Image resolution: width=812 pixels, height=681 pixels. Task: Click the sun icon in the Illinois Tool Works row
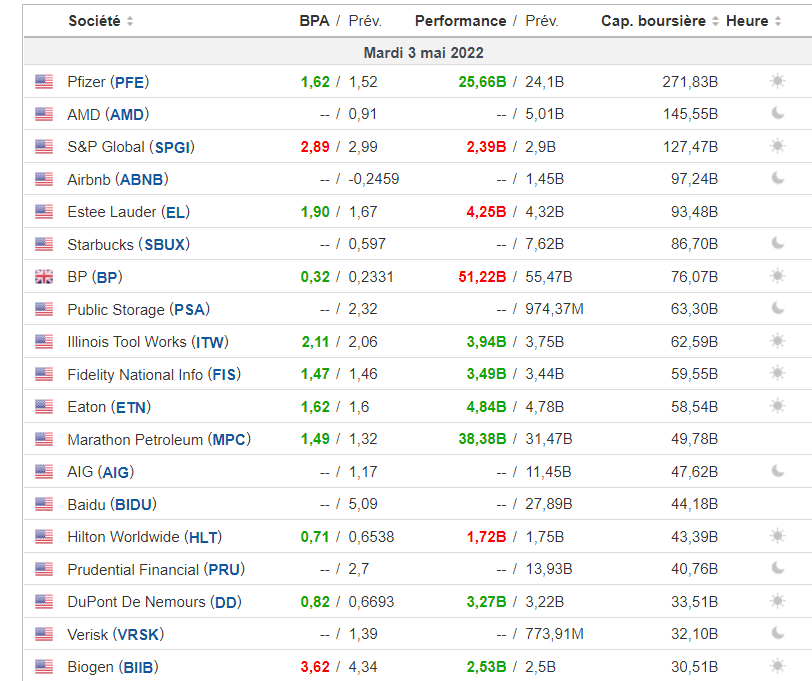tap(777, 341)
